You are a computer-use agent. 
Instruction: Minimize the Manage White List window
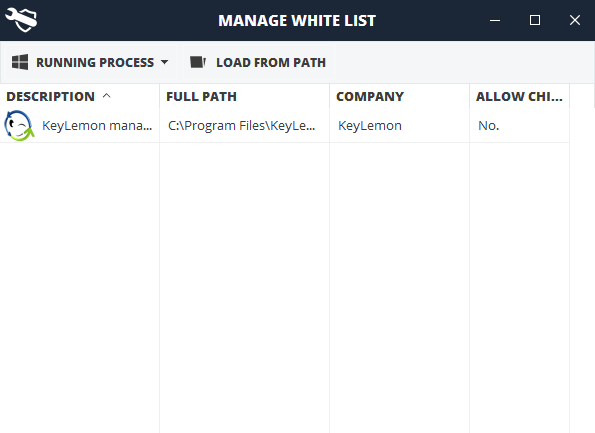pos(495,20)
